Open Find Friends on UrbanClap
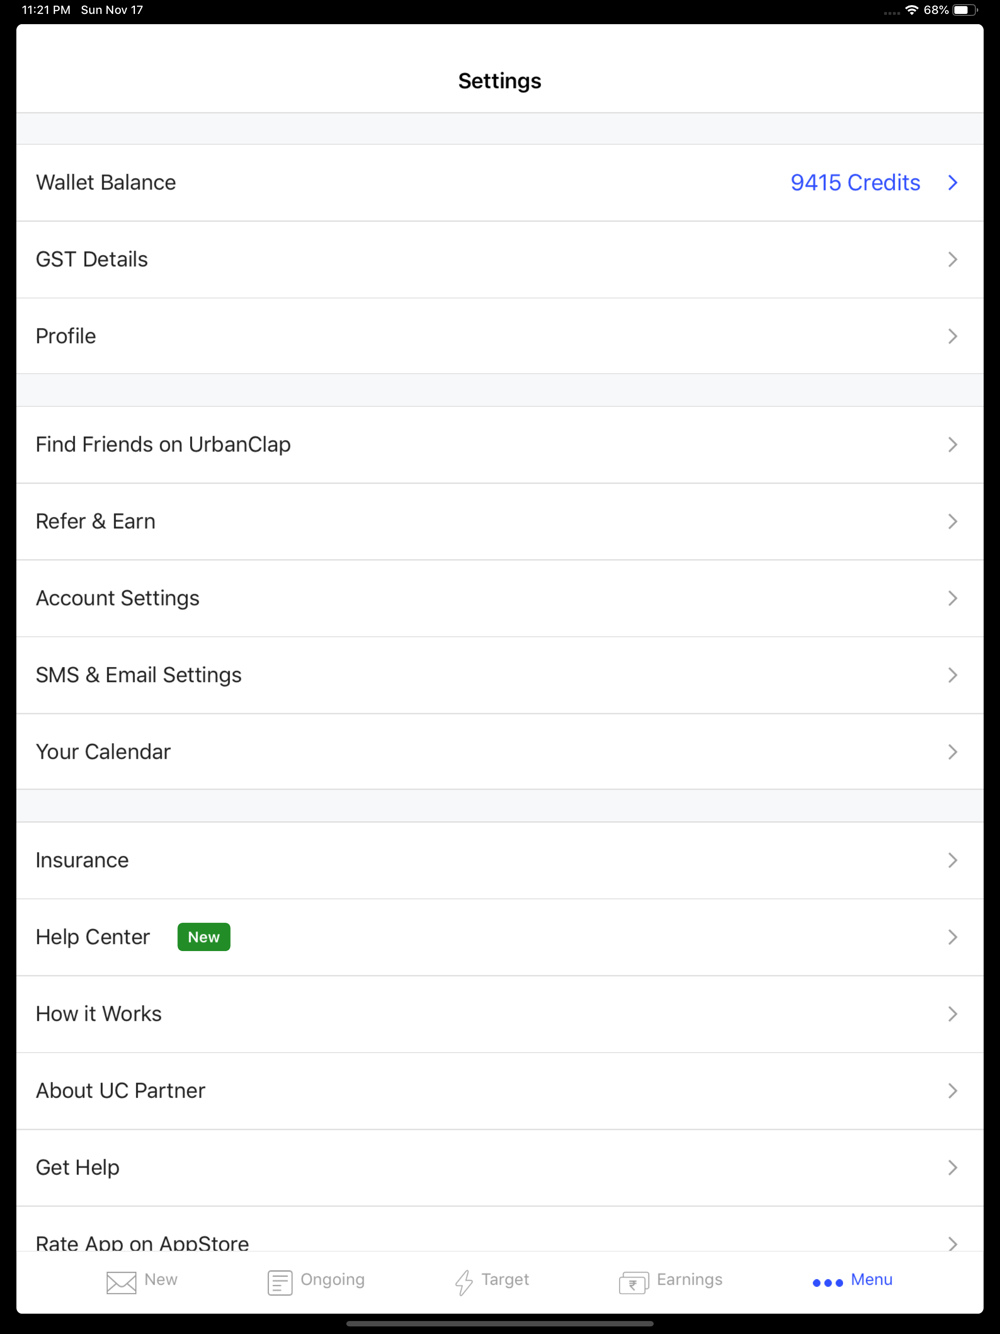The width and height of the screenshot is (1000, 1334). 500,445
